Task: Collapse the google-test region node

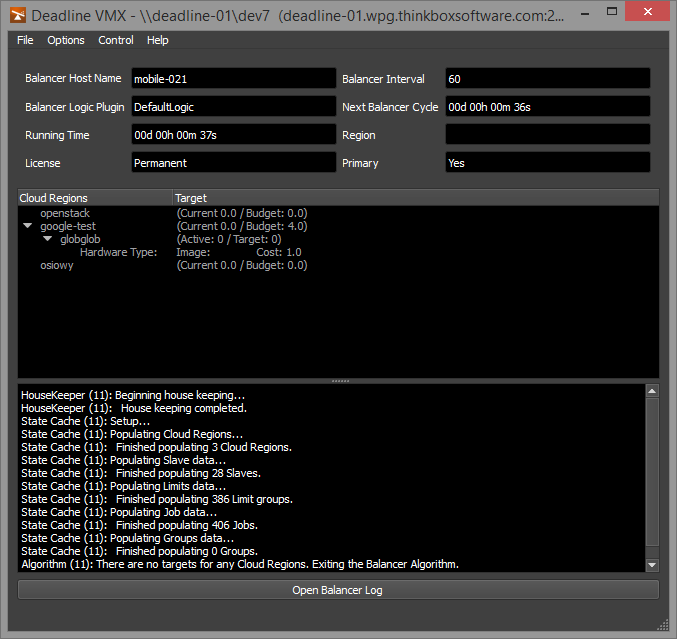Action: coord(27,227)
